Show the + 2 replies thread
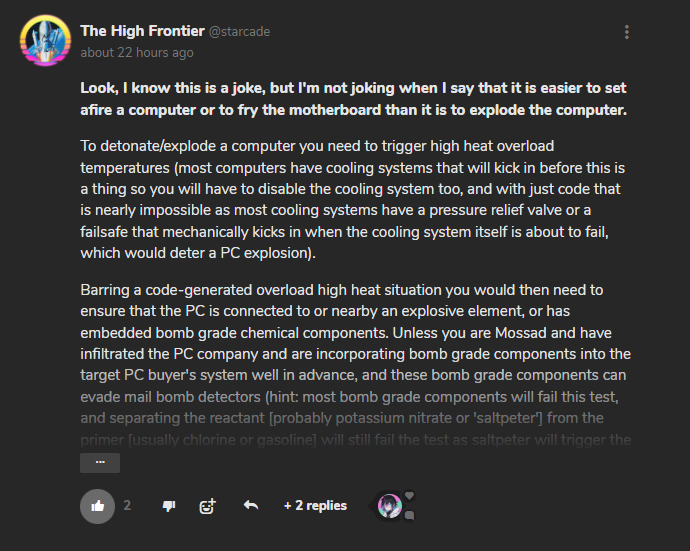 (316, 506)
